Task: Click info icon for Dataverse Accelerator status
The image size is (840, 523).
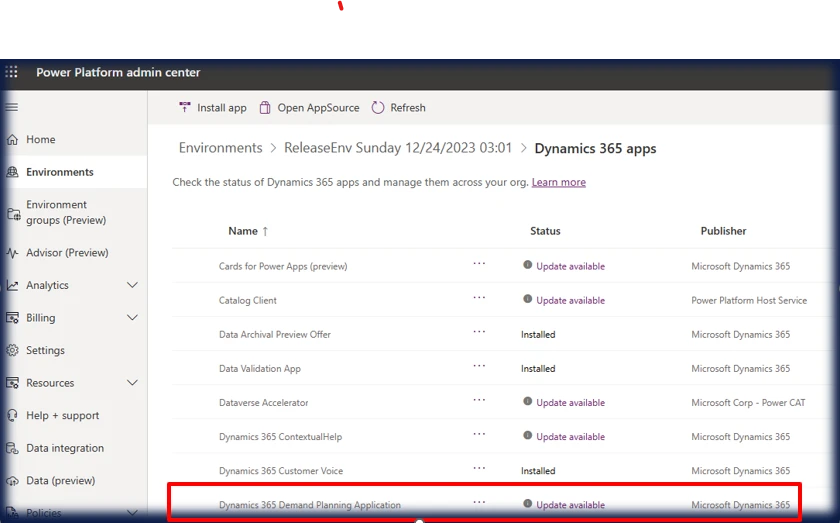Action: tap(528, 401)
